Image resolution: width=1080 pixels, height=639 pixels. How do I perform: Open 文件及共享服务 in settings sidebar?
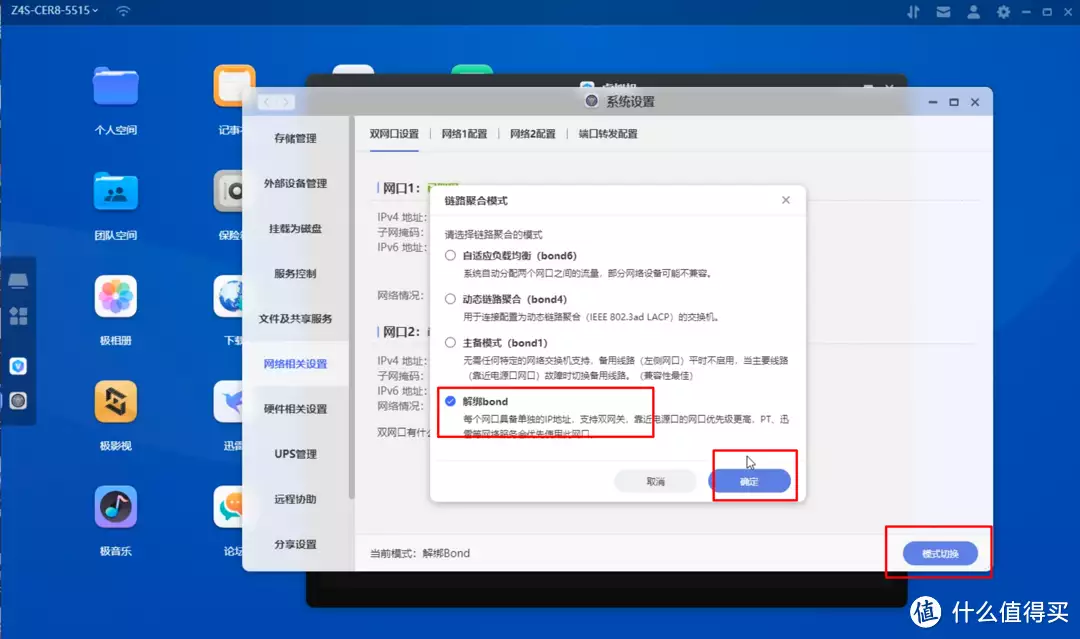pyautogui.click(x=295, y=319)
